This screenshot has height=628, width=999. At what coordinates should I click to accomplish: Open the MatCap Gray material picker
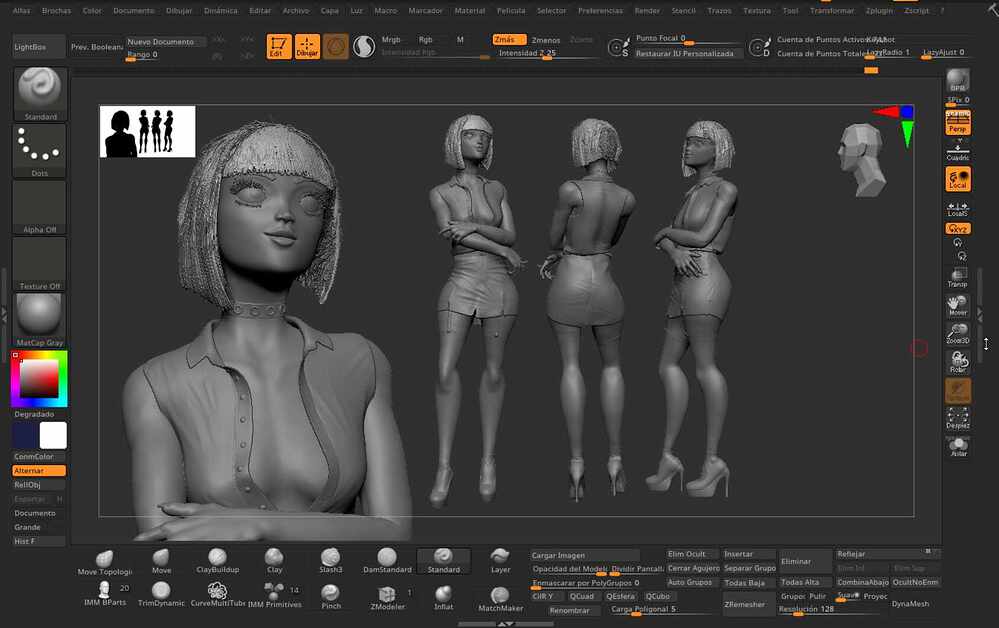point(40,320)
